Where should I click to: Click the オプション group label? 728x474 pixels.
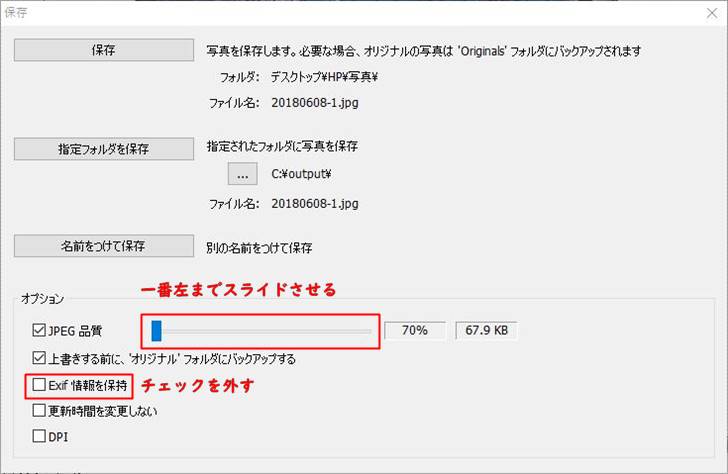point(41,299)
